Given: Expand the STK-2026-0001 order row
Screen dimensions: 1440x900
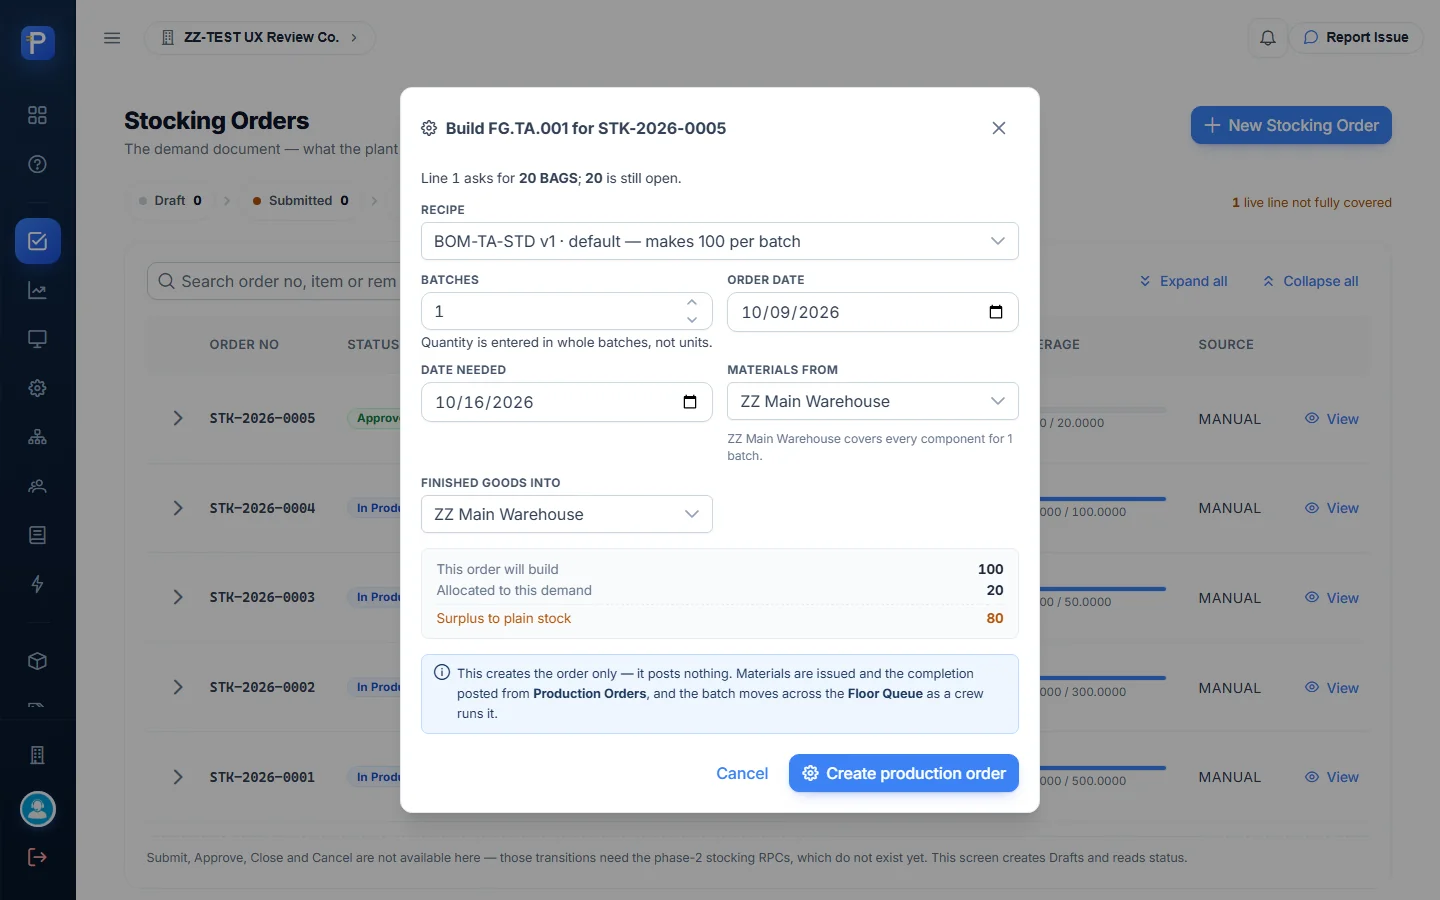Looking at the screenshot, I should [x=178, y=777].
